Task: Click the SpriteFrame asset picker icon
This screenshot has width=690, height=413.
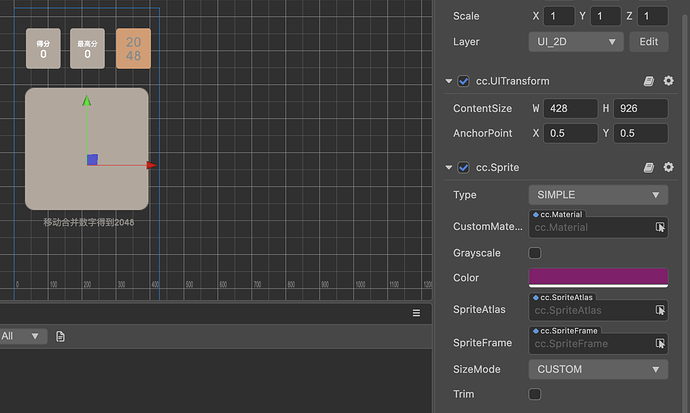Action: (660, 344)
